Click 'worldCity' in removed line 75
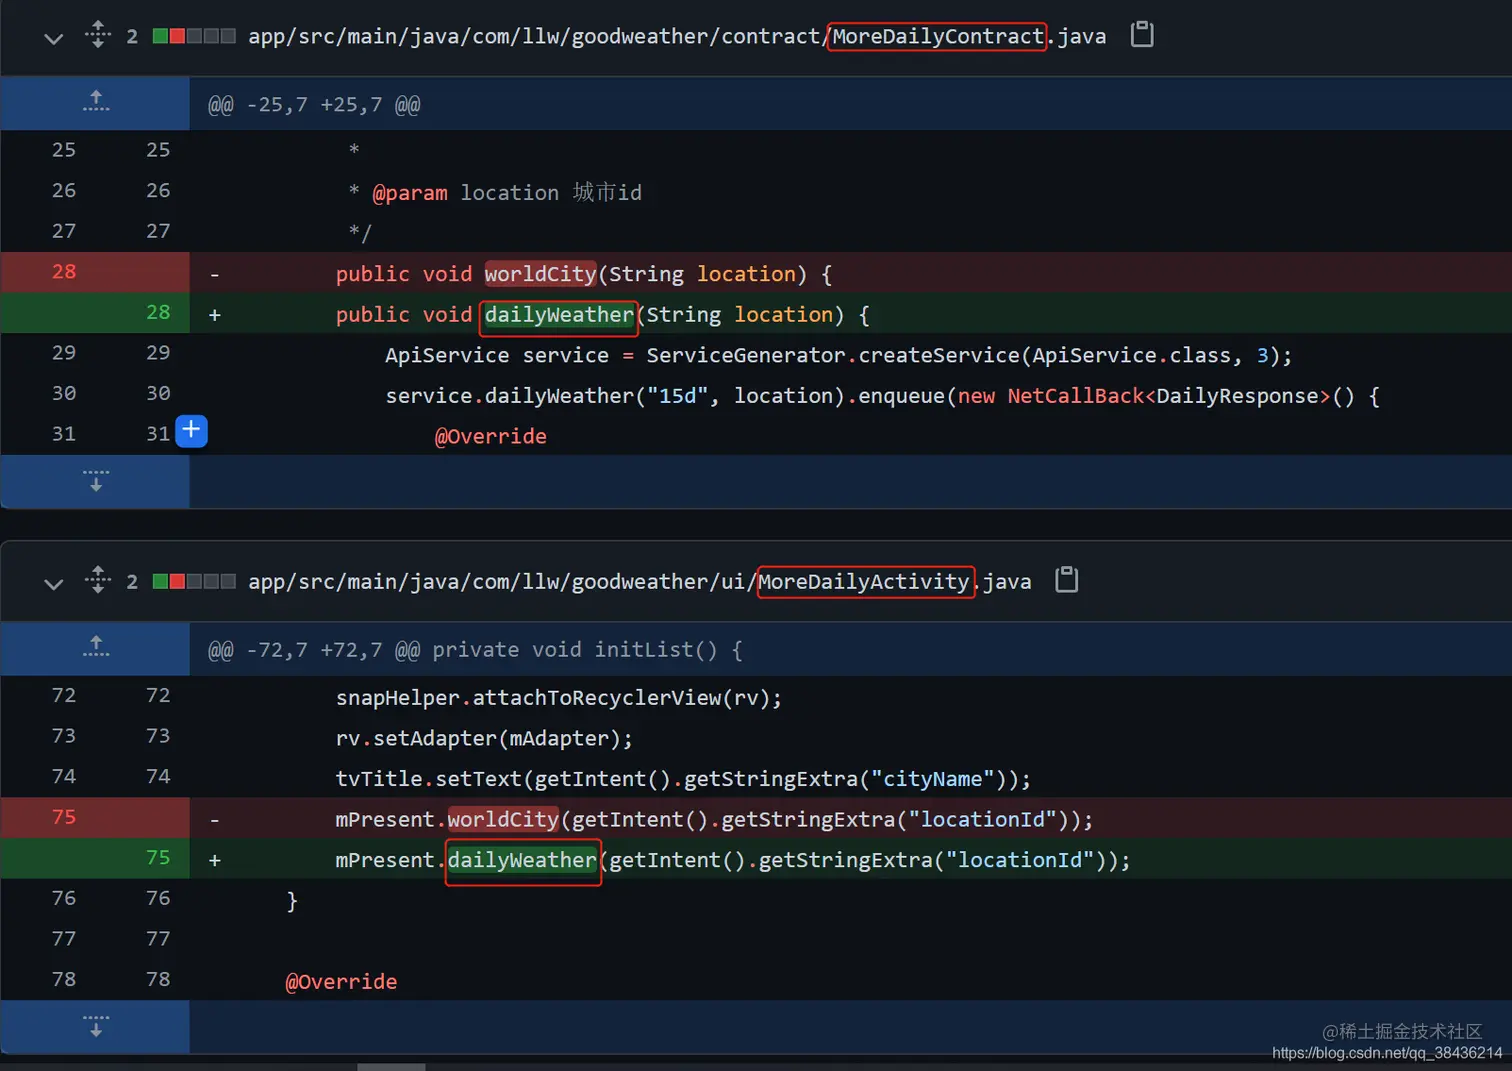The image size is (1512, 1071). [503, 820]
